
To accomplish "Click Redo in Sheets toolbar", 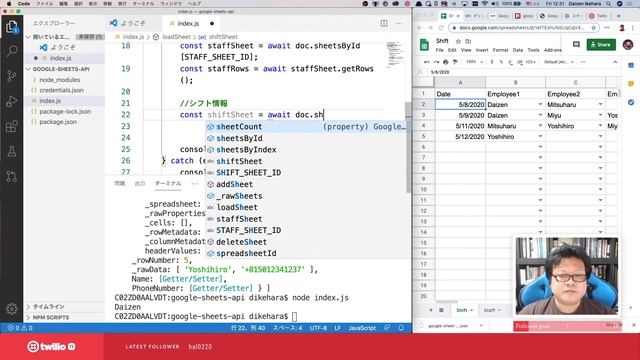I will 436,62.
